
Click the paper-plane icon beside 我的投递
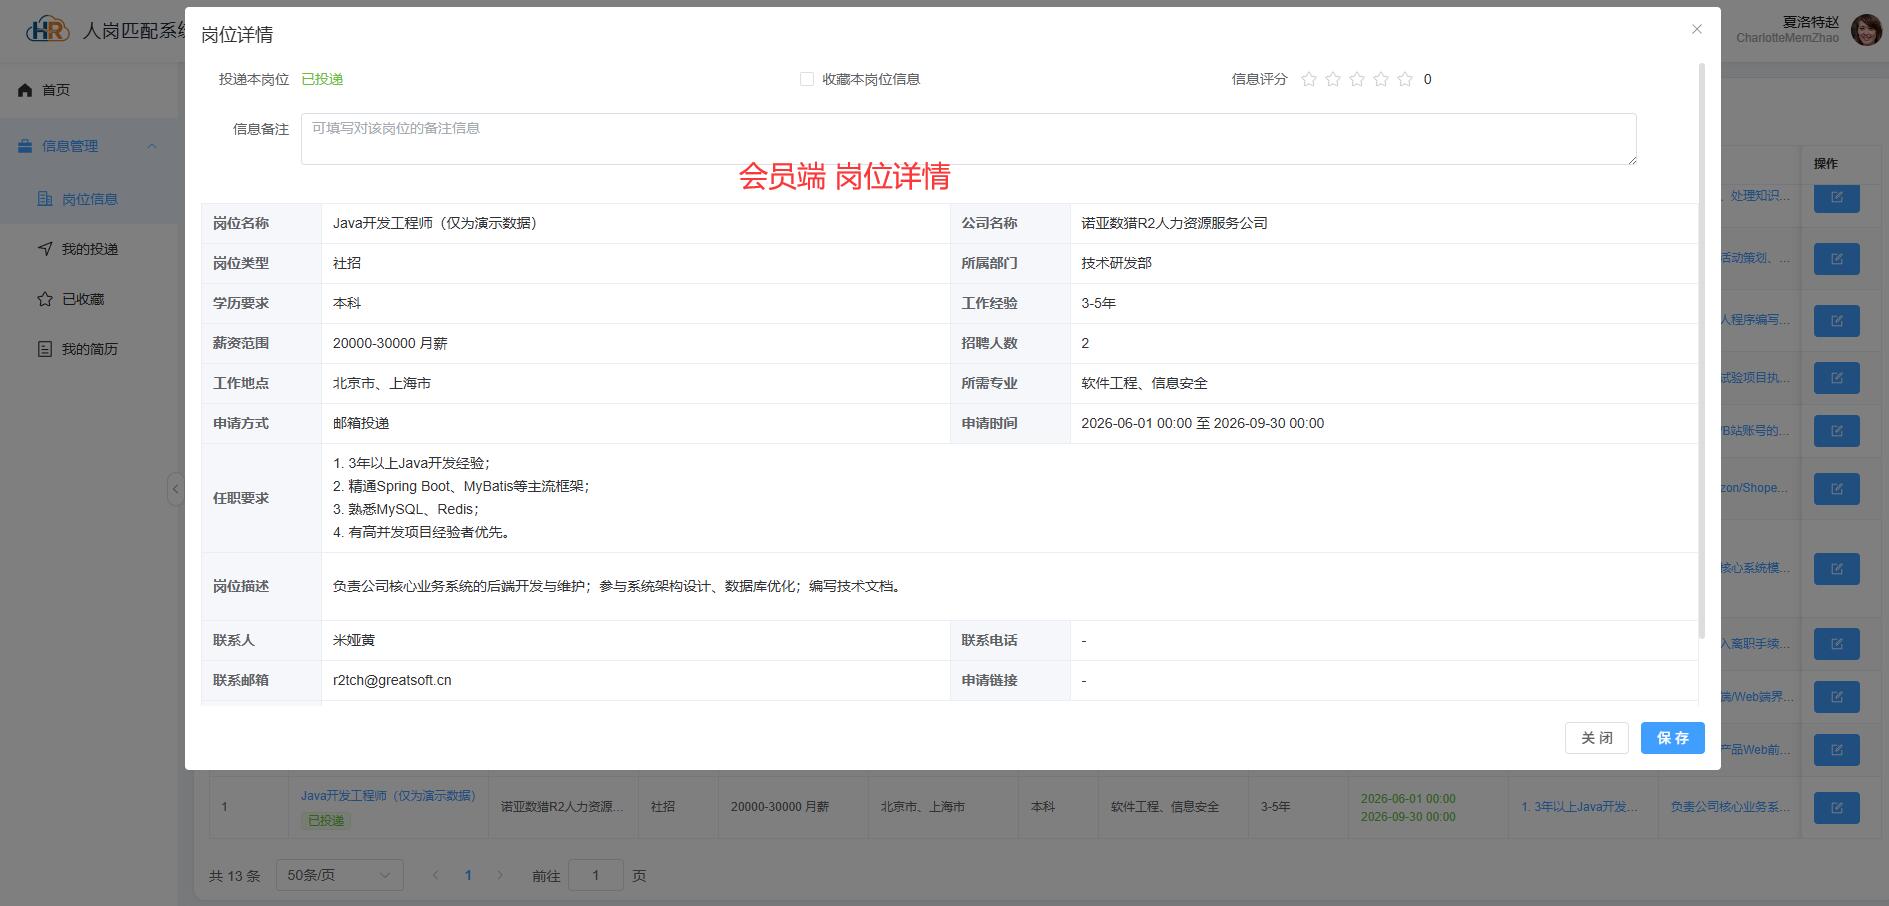pos(45,249)
